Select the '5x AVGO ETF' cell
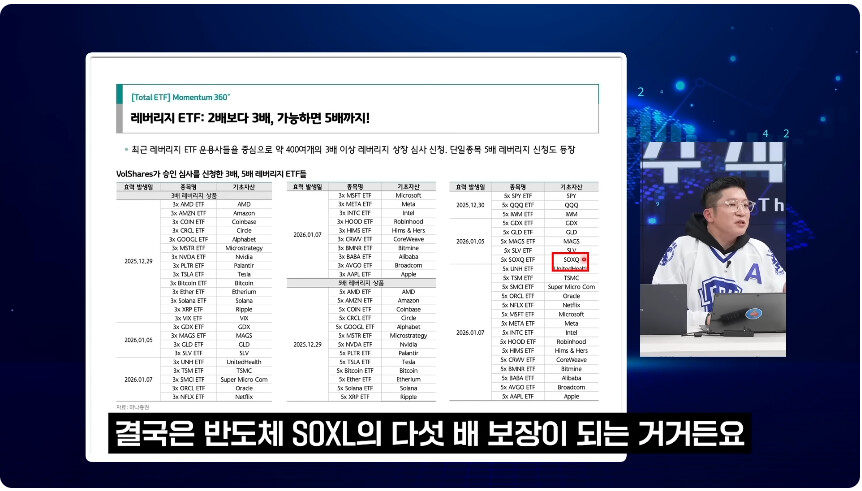Image resolution: width=862 pixels, height=491 pixels. tap(517, 387)
